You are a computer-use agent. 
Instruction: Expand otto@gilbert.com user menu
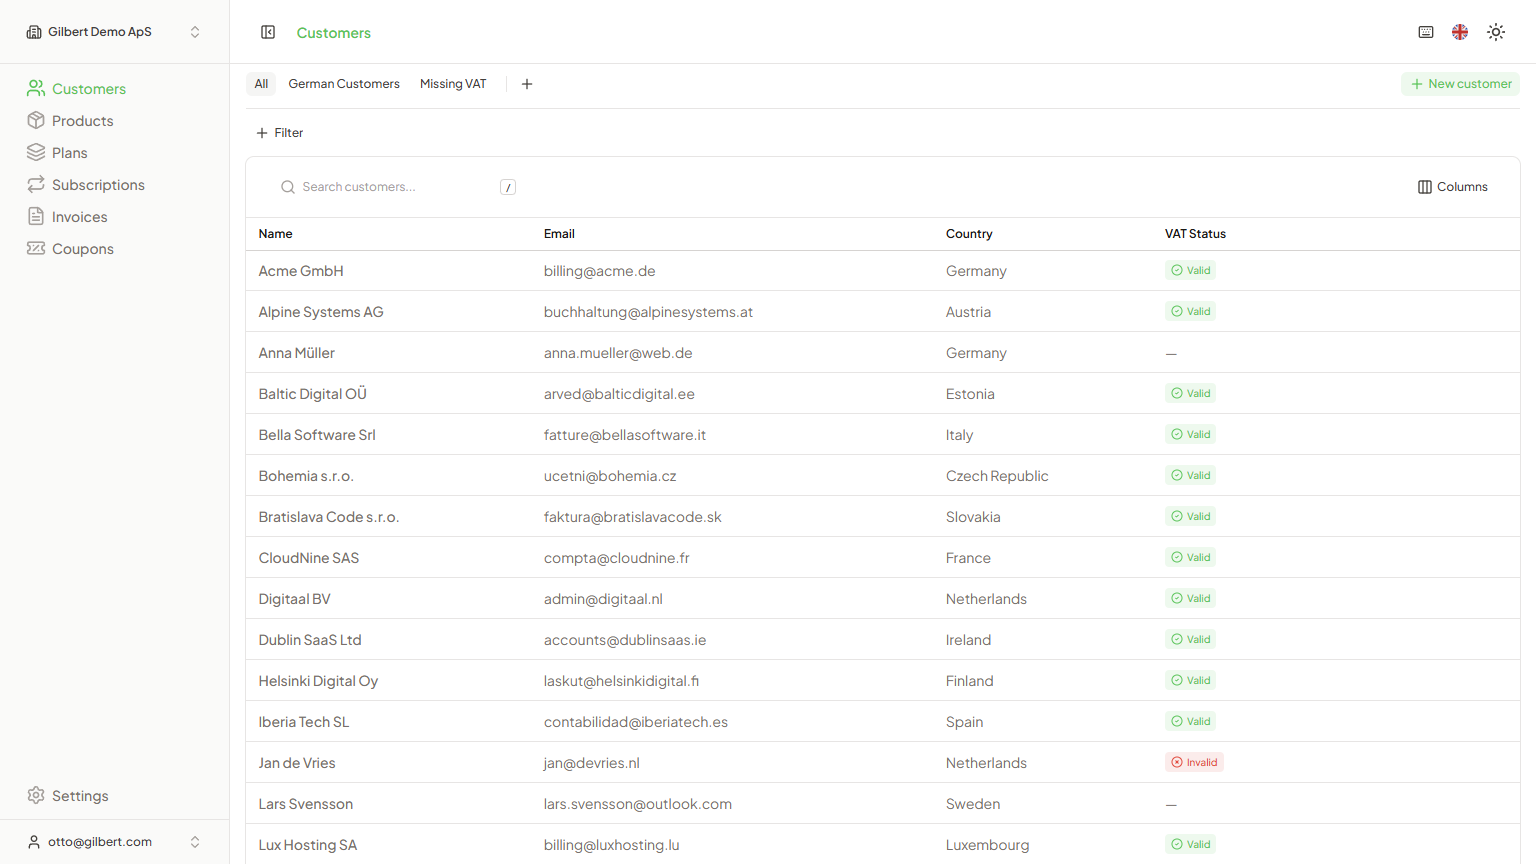pos(114,842)
